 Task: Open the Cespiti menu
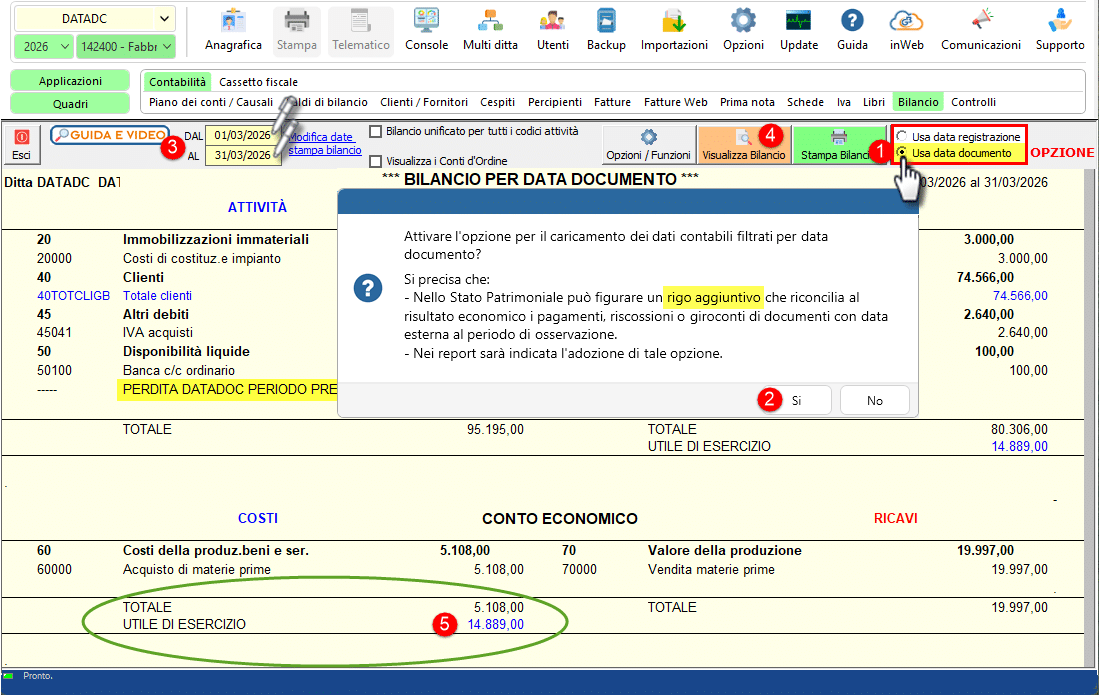pos(497,102)
